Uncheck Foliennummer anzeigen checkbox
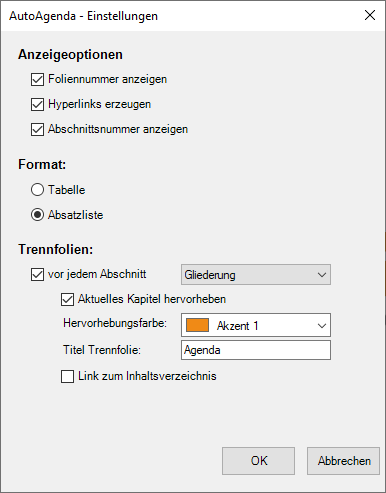The image size is (386, 493). tap(37, 80)
